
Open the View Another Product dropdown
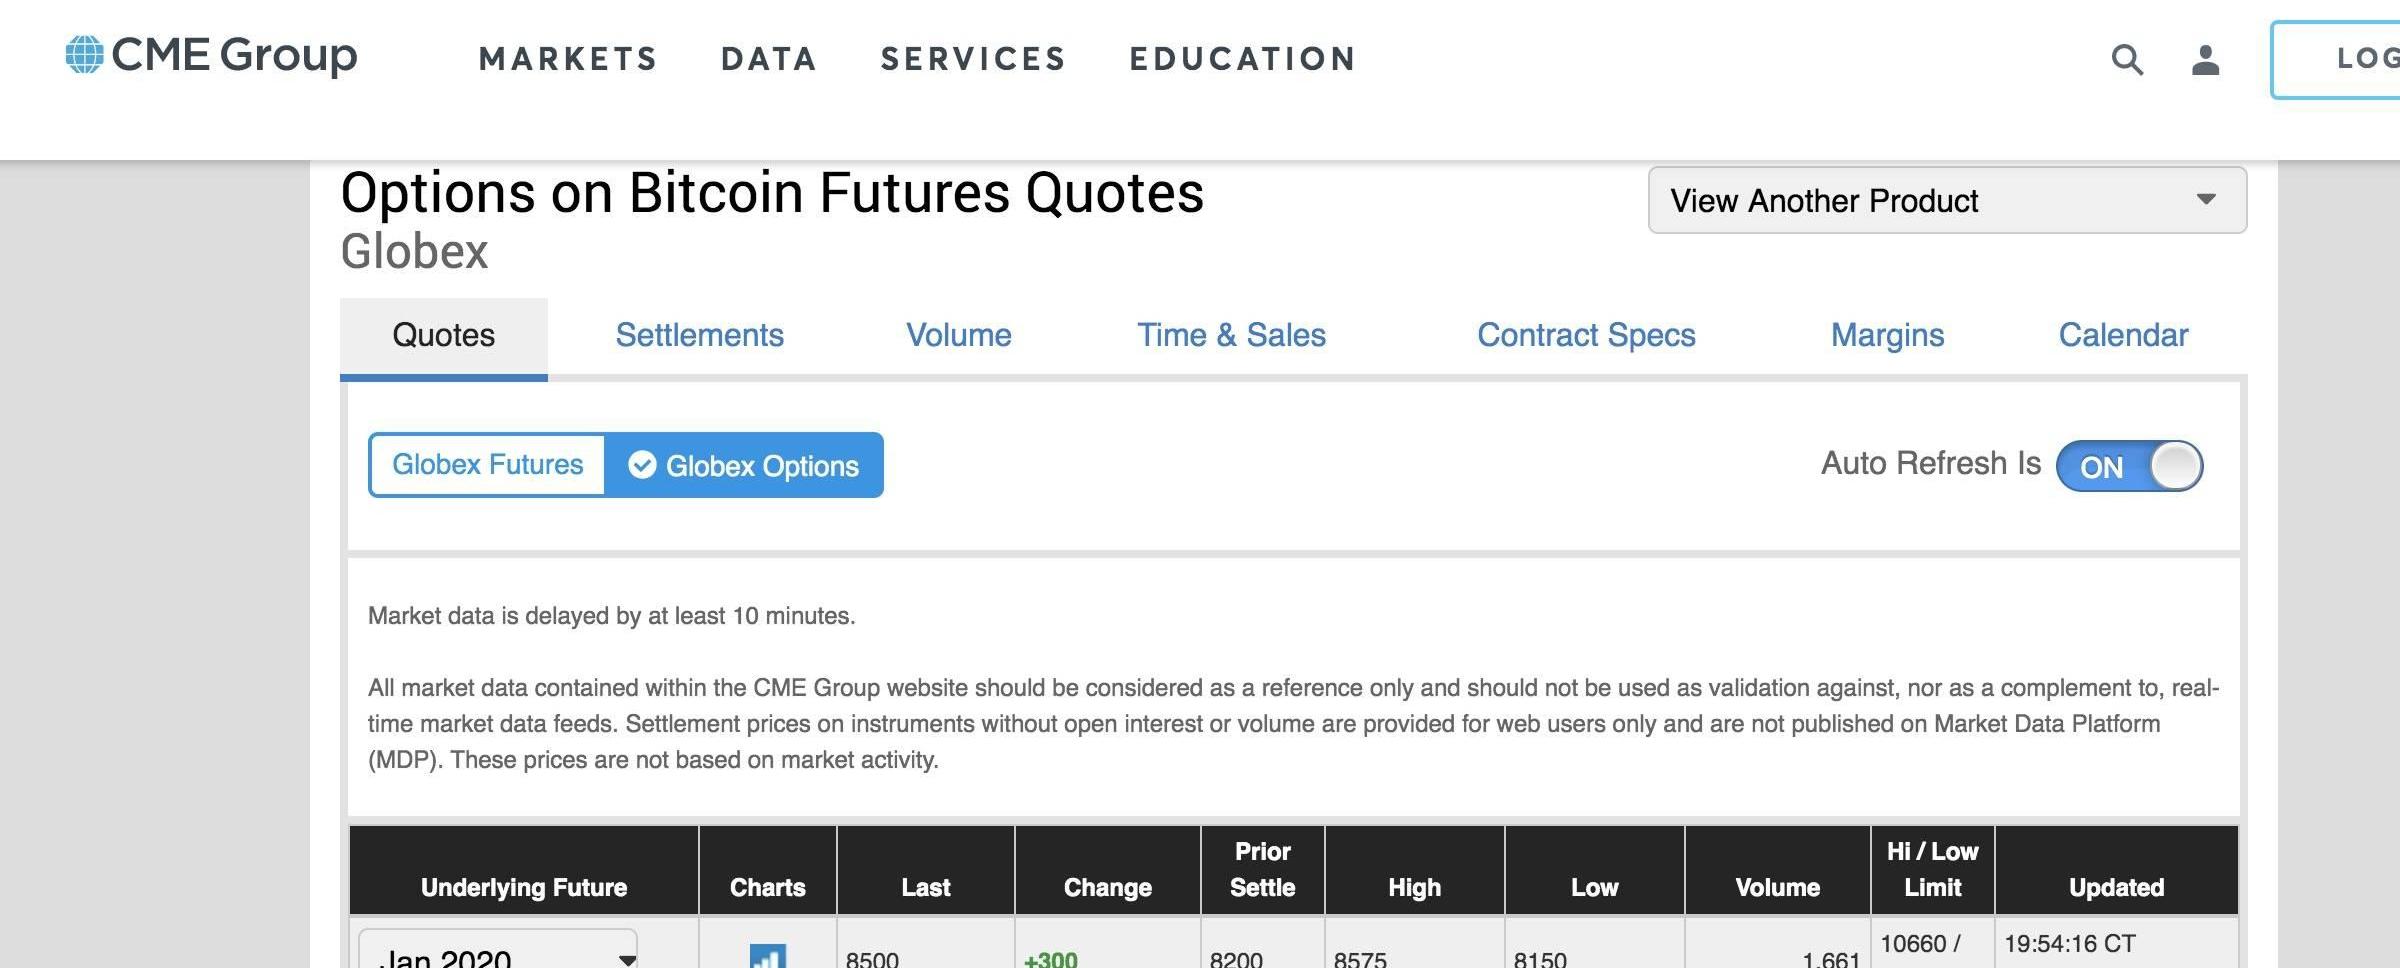[x=1946, y=200]
